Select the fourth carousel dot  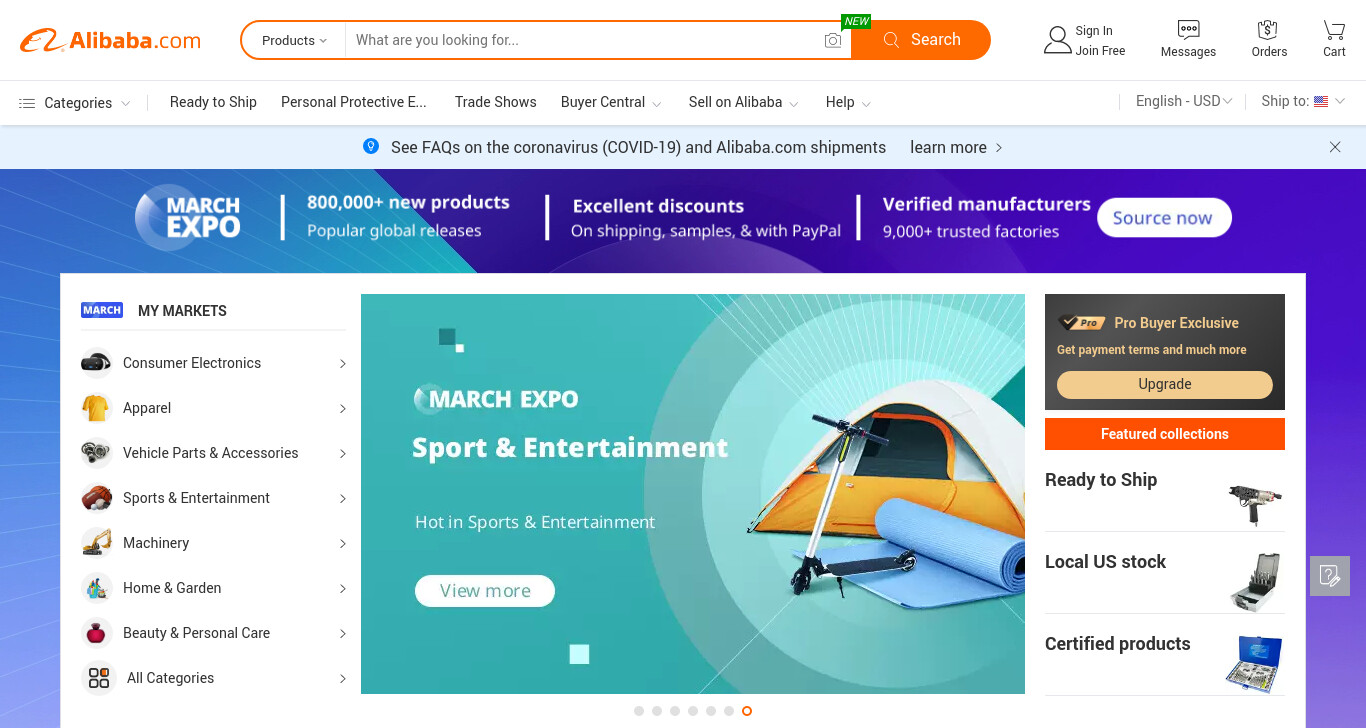point(693,711)
